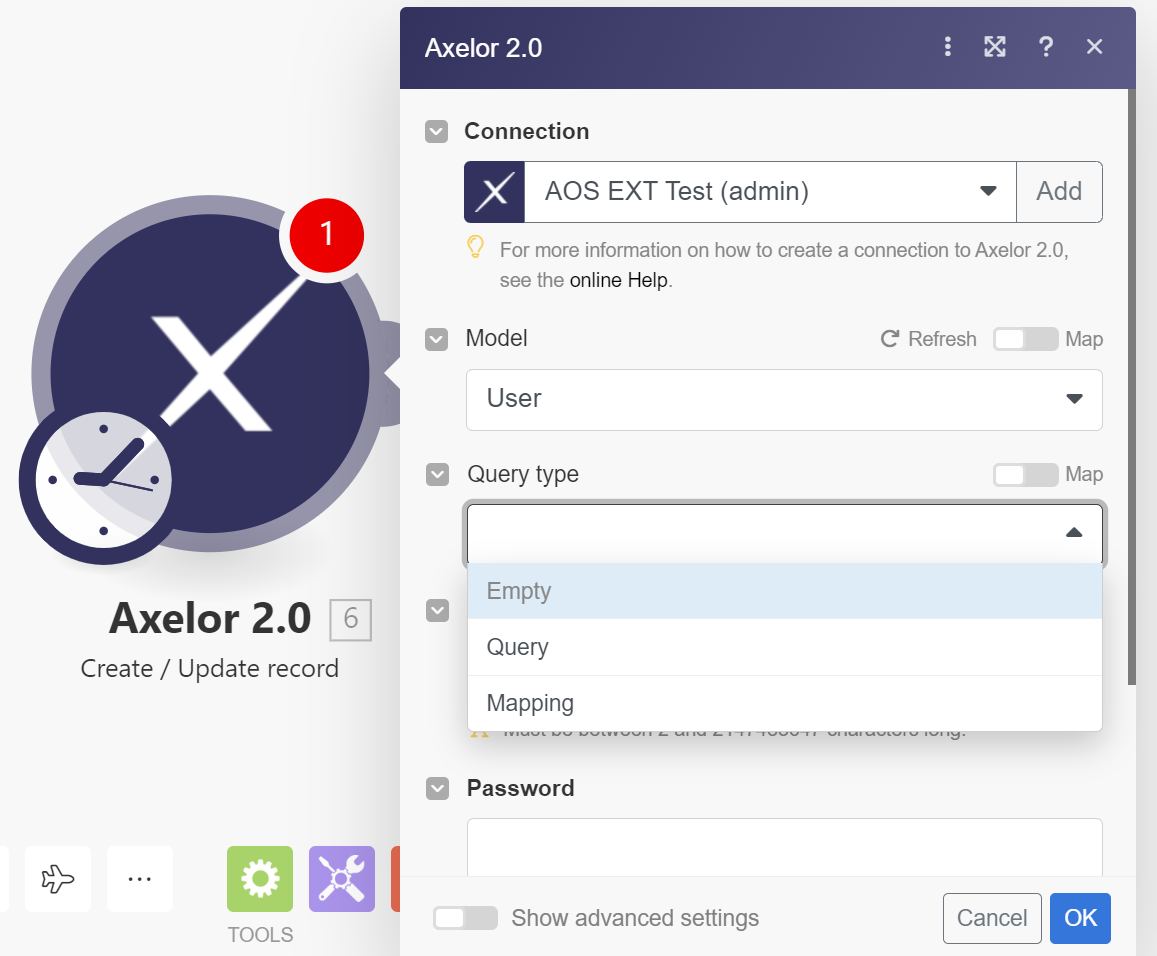
Task: Open the Model dropdown showing User
Action: 1074,399
